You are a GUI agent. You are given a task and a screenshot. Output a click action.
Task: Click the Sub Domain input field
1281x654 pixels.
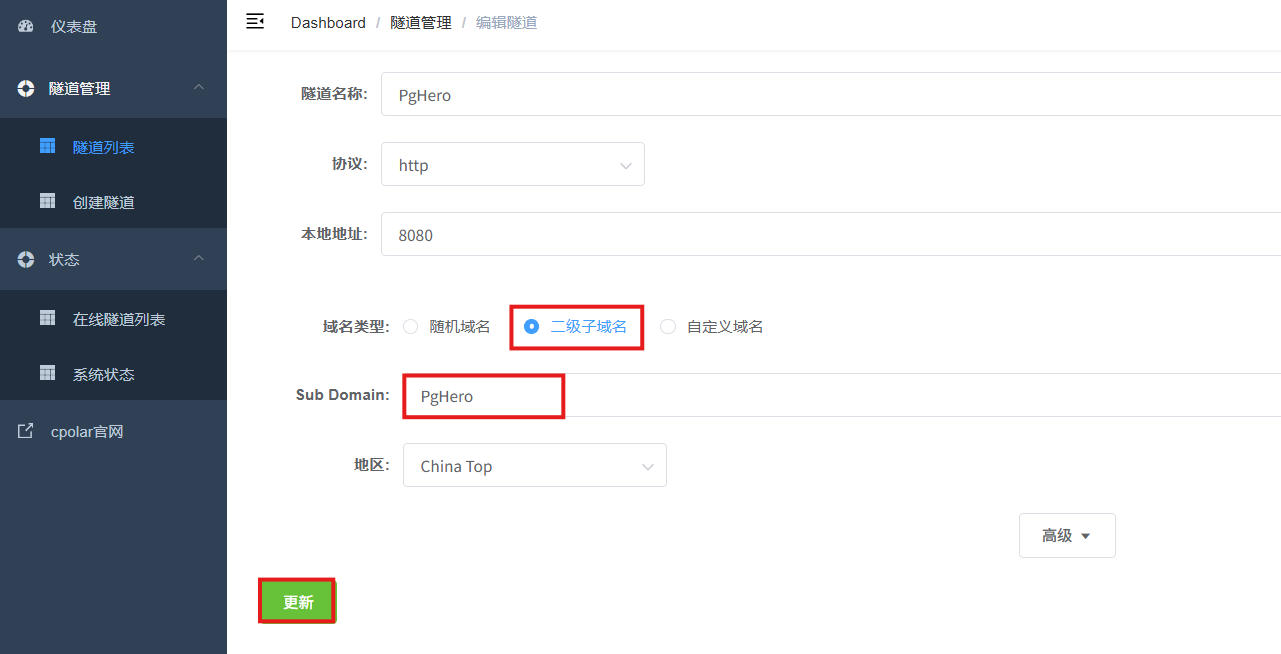point(842,395)
